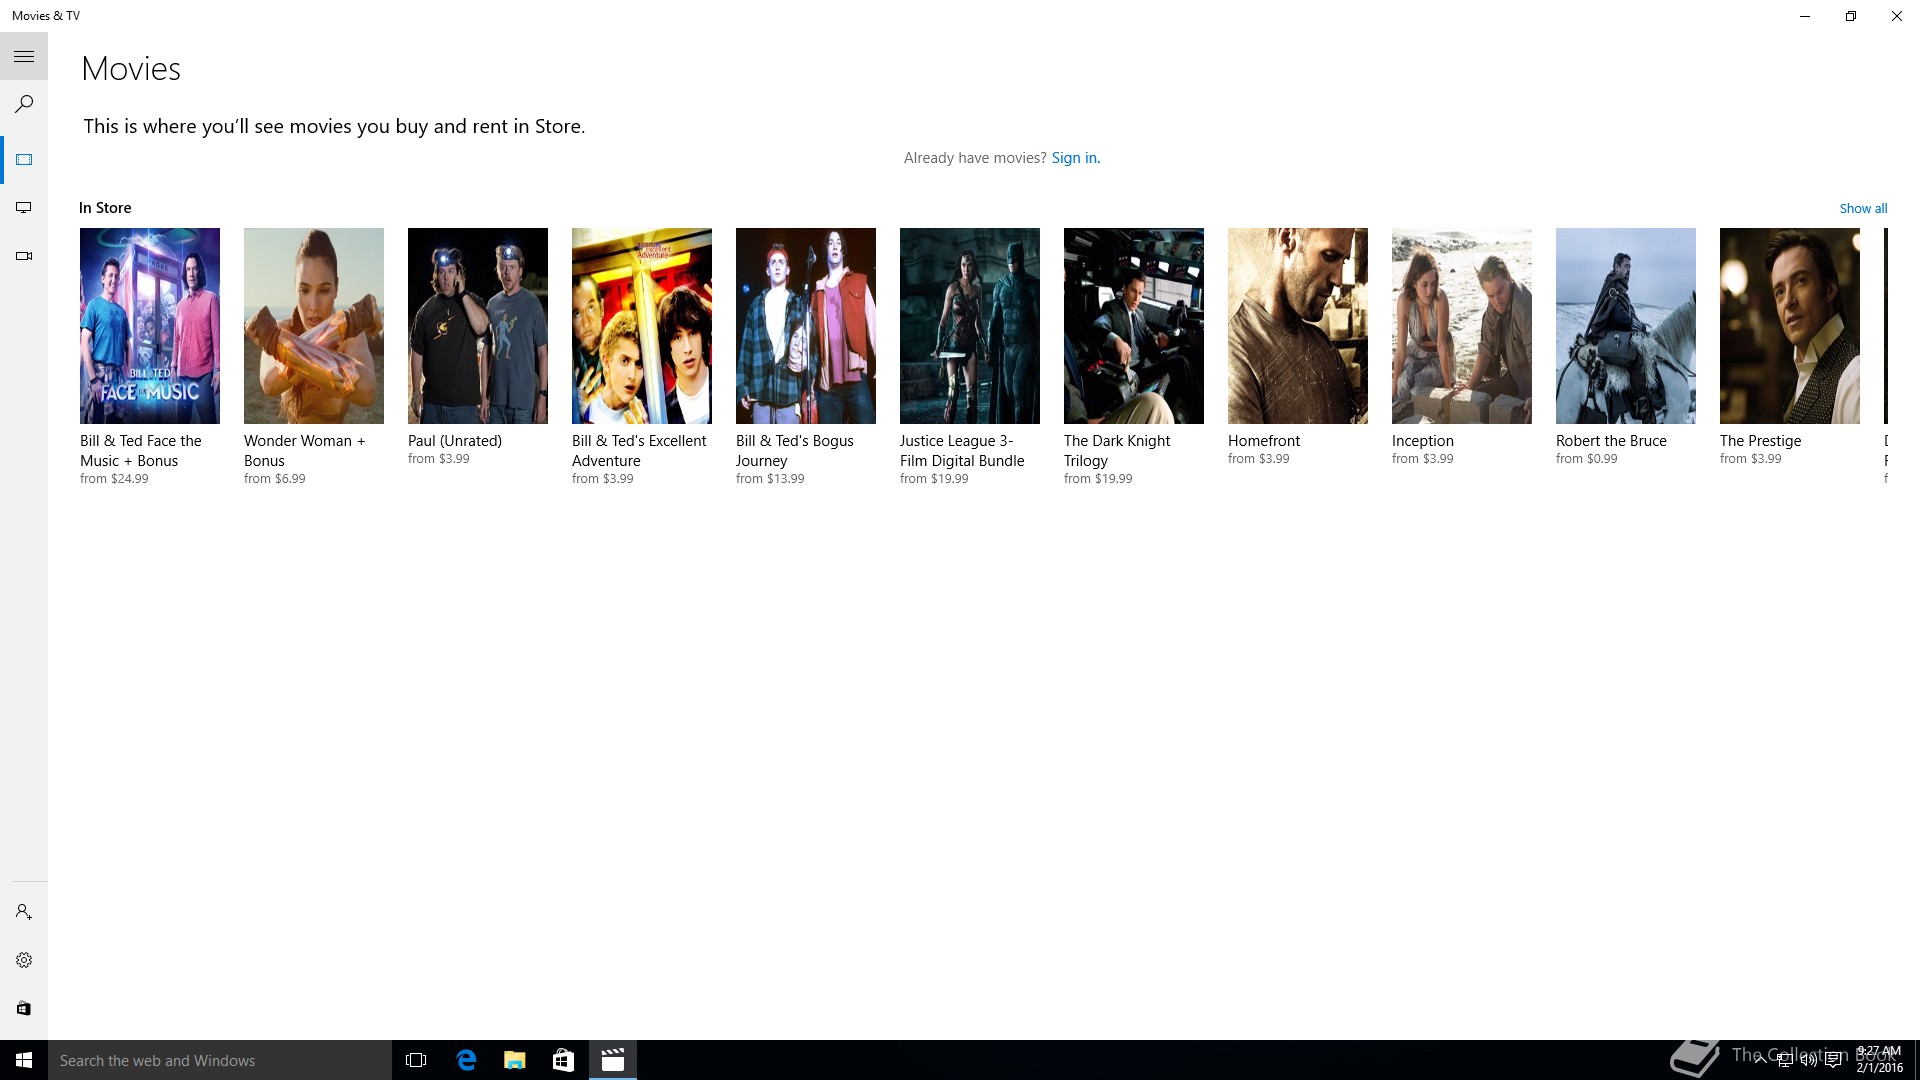Click the taskbar clock and date

click(x=1879, y=1060)
